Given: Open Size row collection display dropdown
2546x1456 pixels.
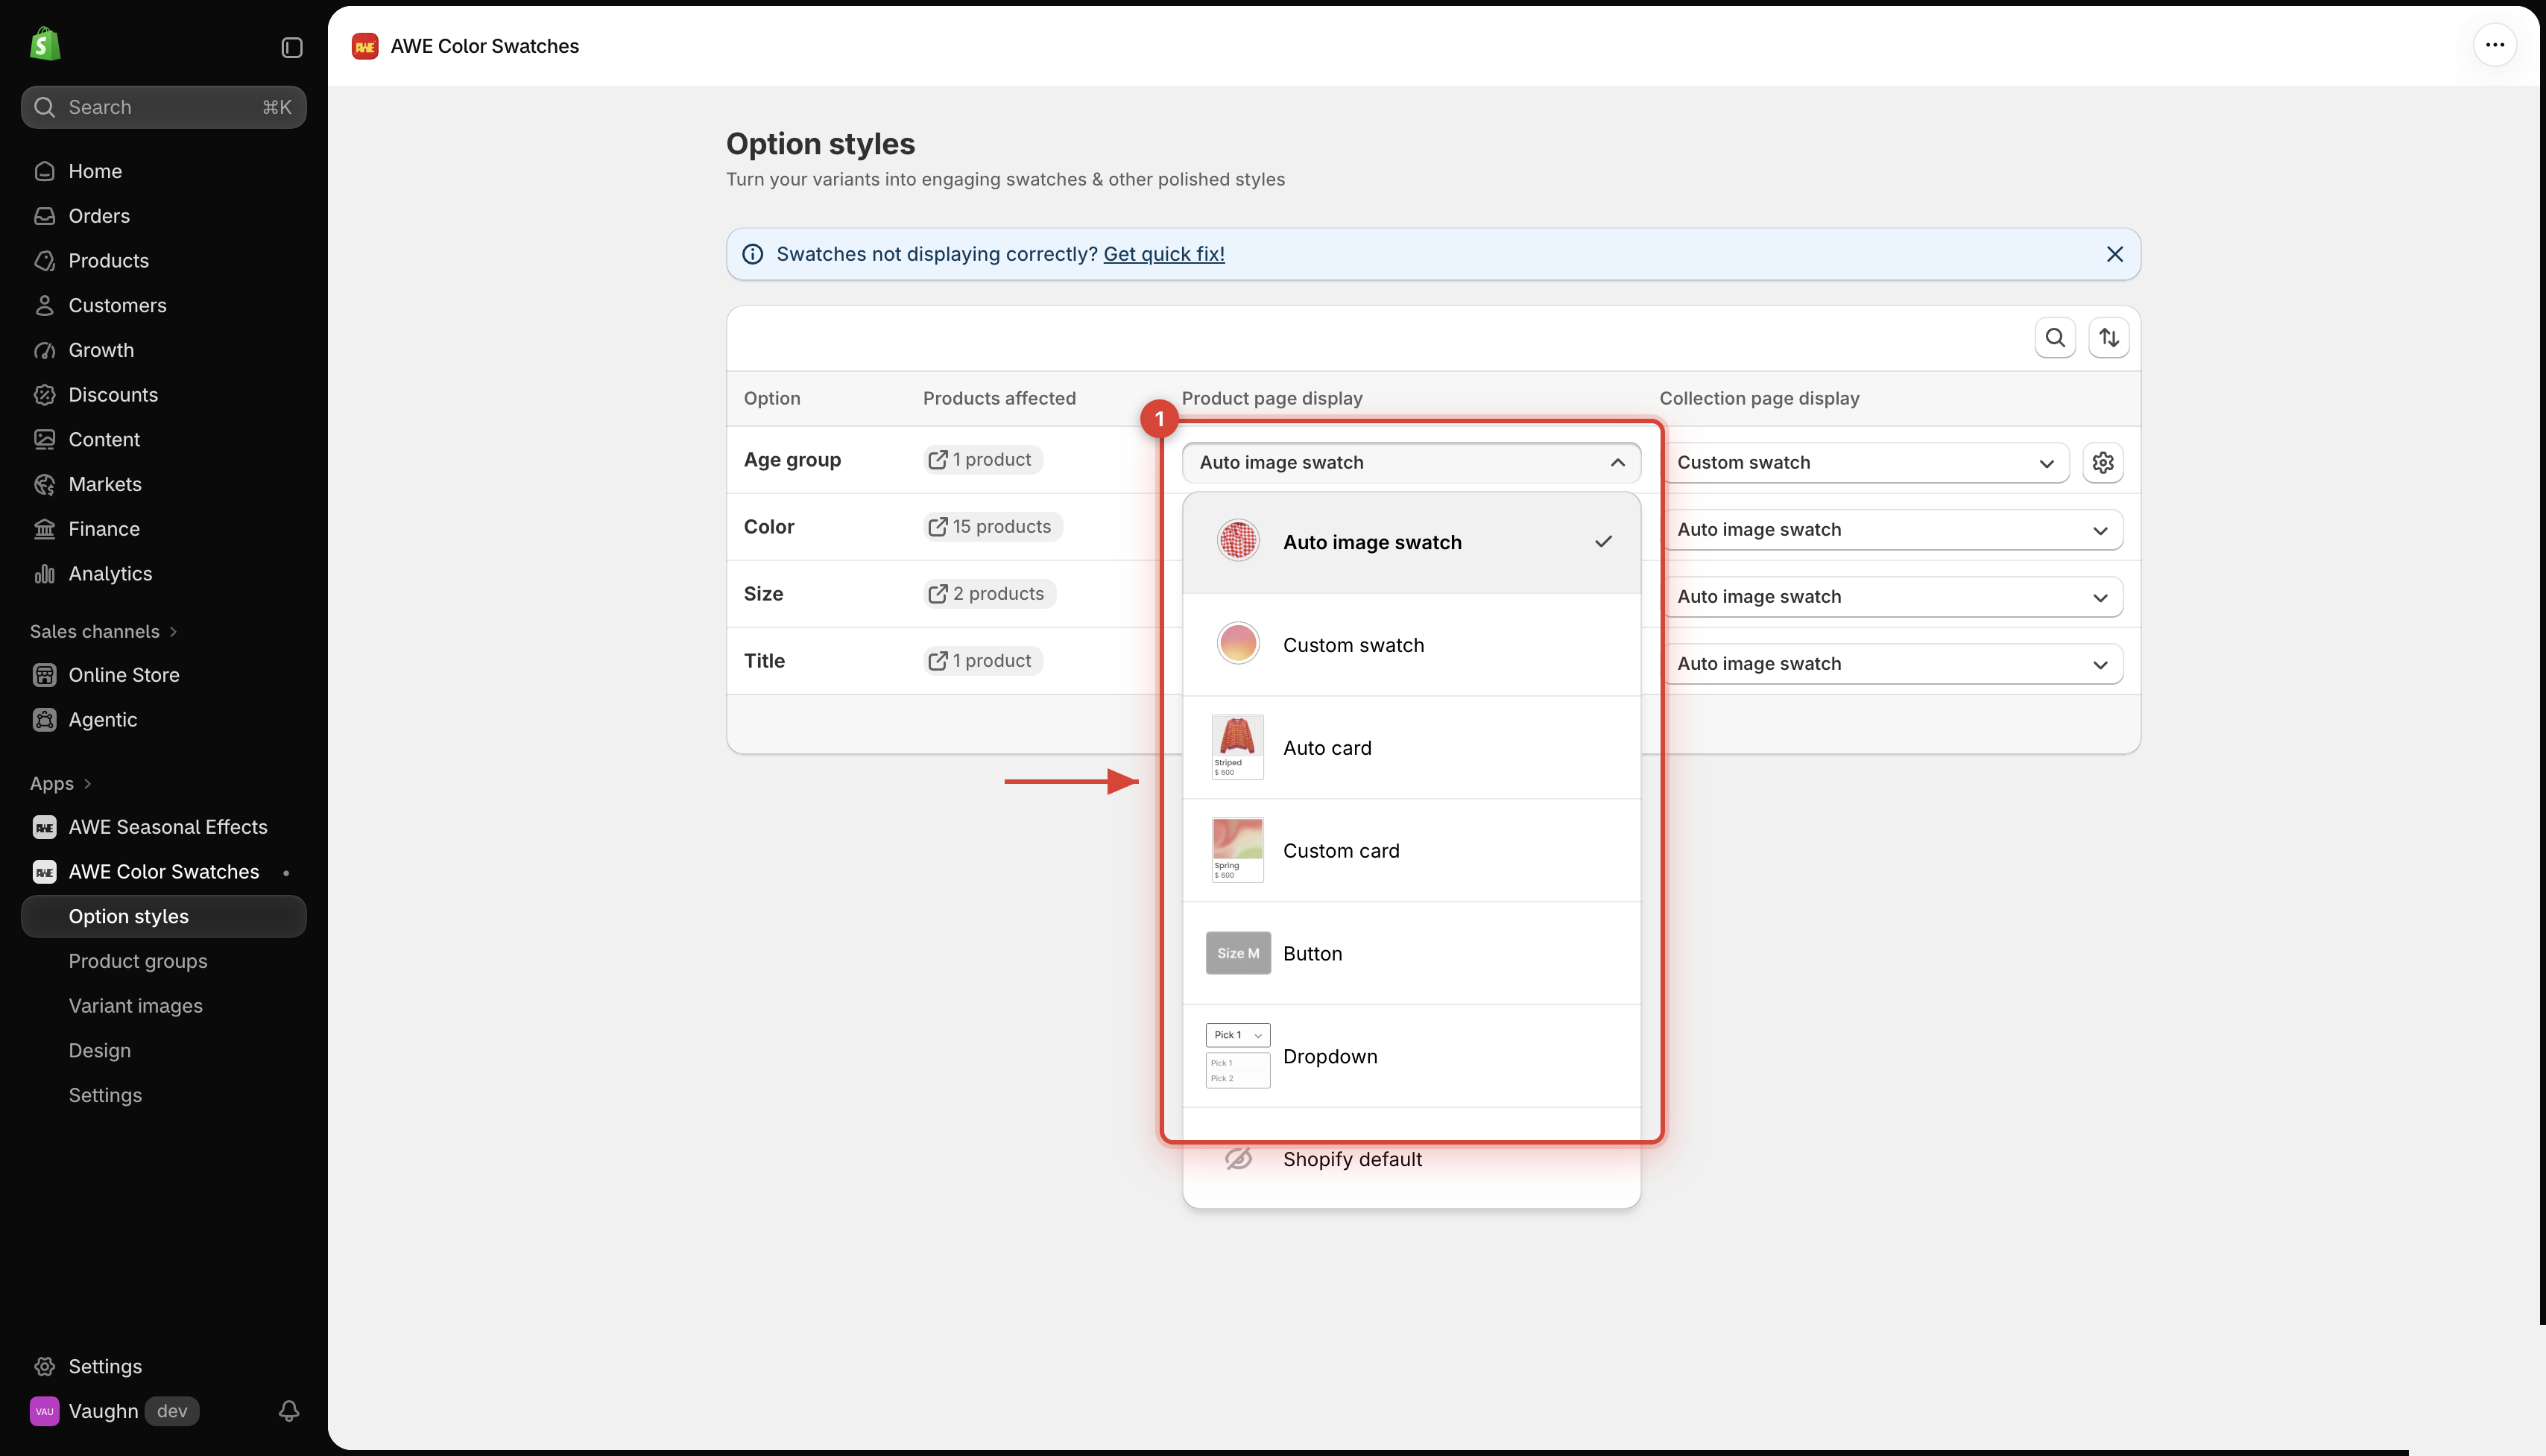Looking at the screenshot, I should pyautogui.click(x=1891, y=596).
